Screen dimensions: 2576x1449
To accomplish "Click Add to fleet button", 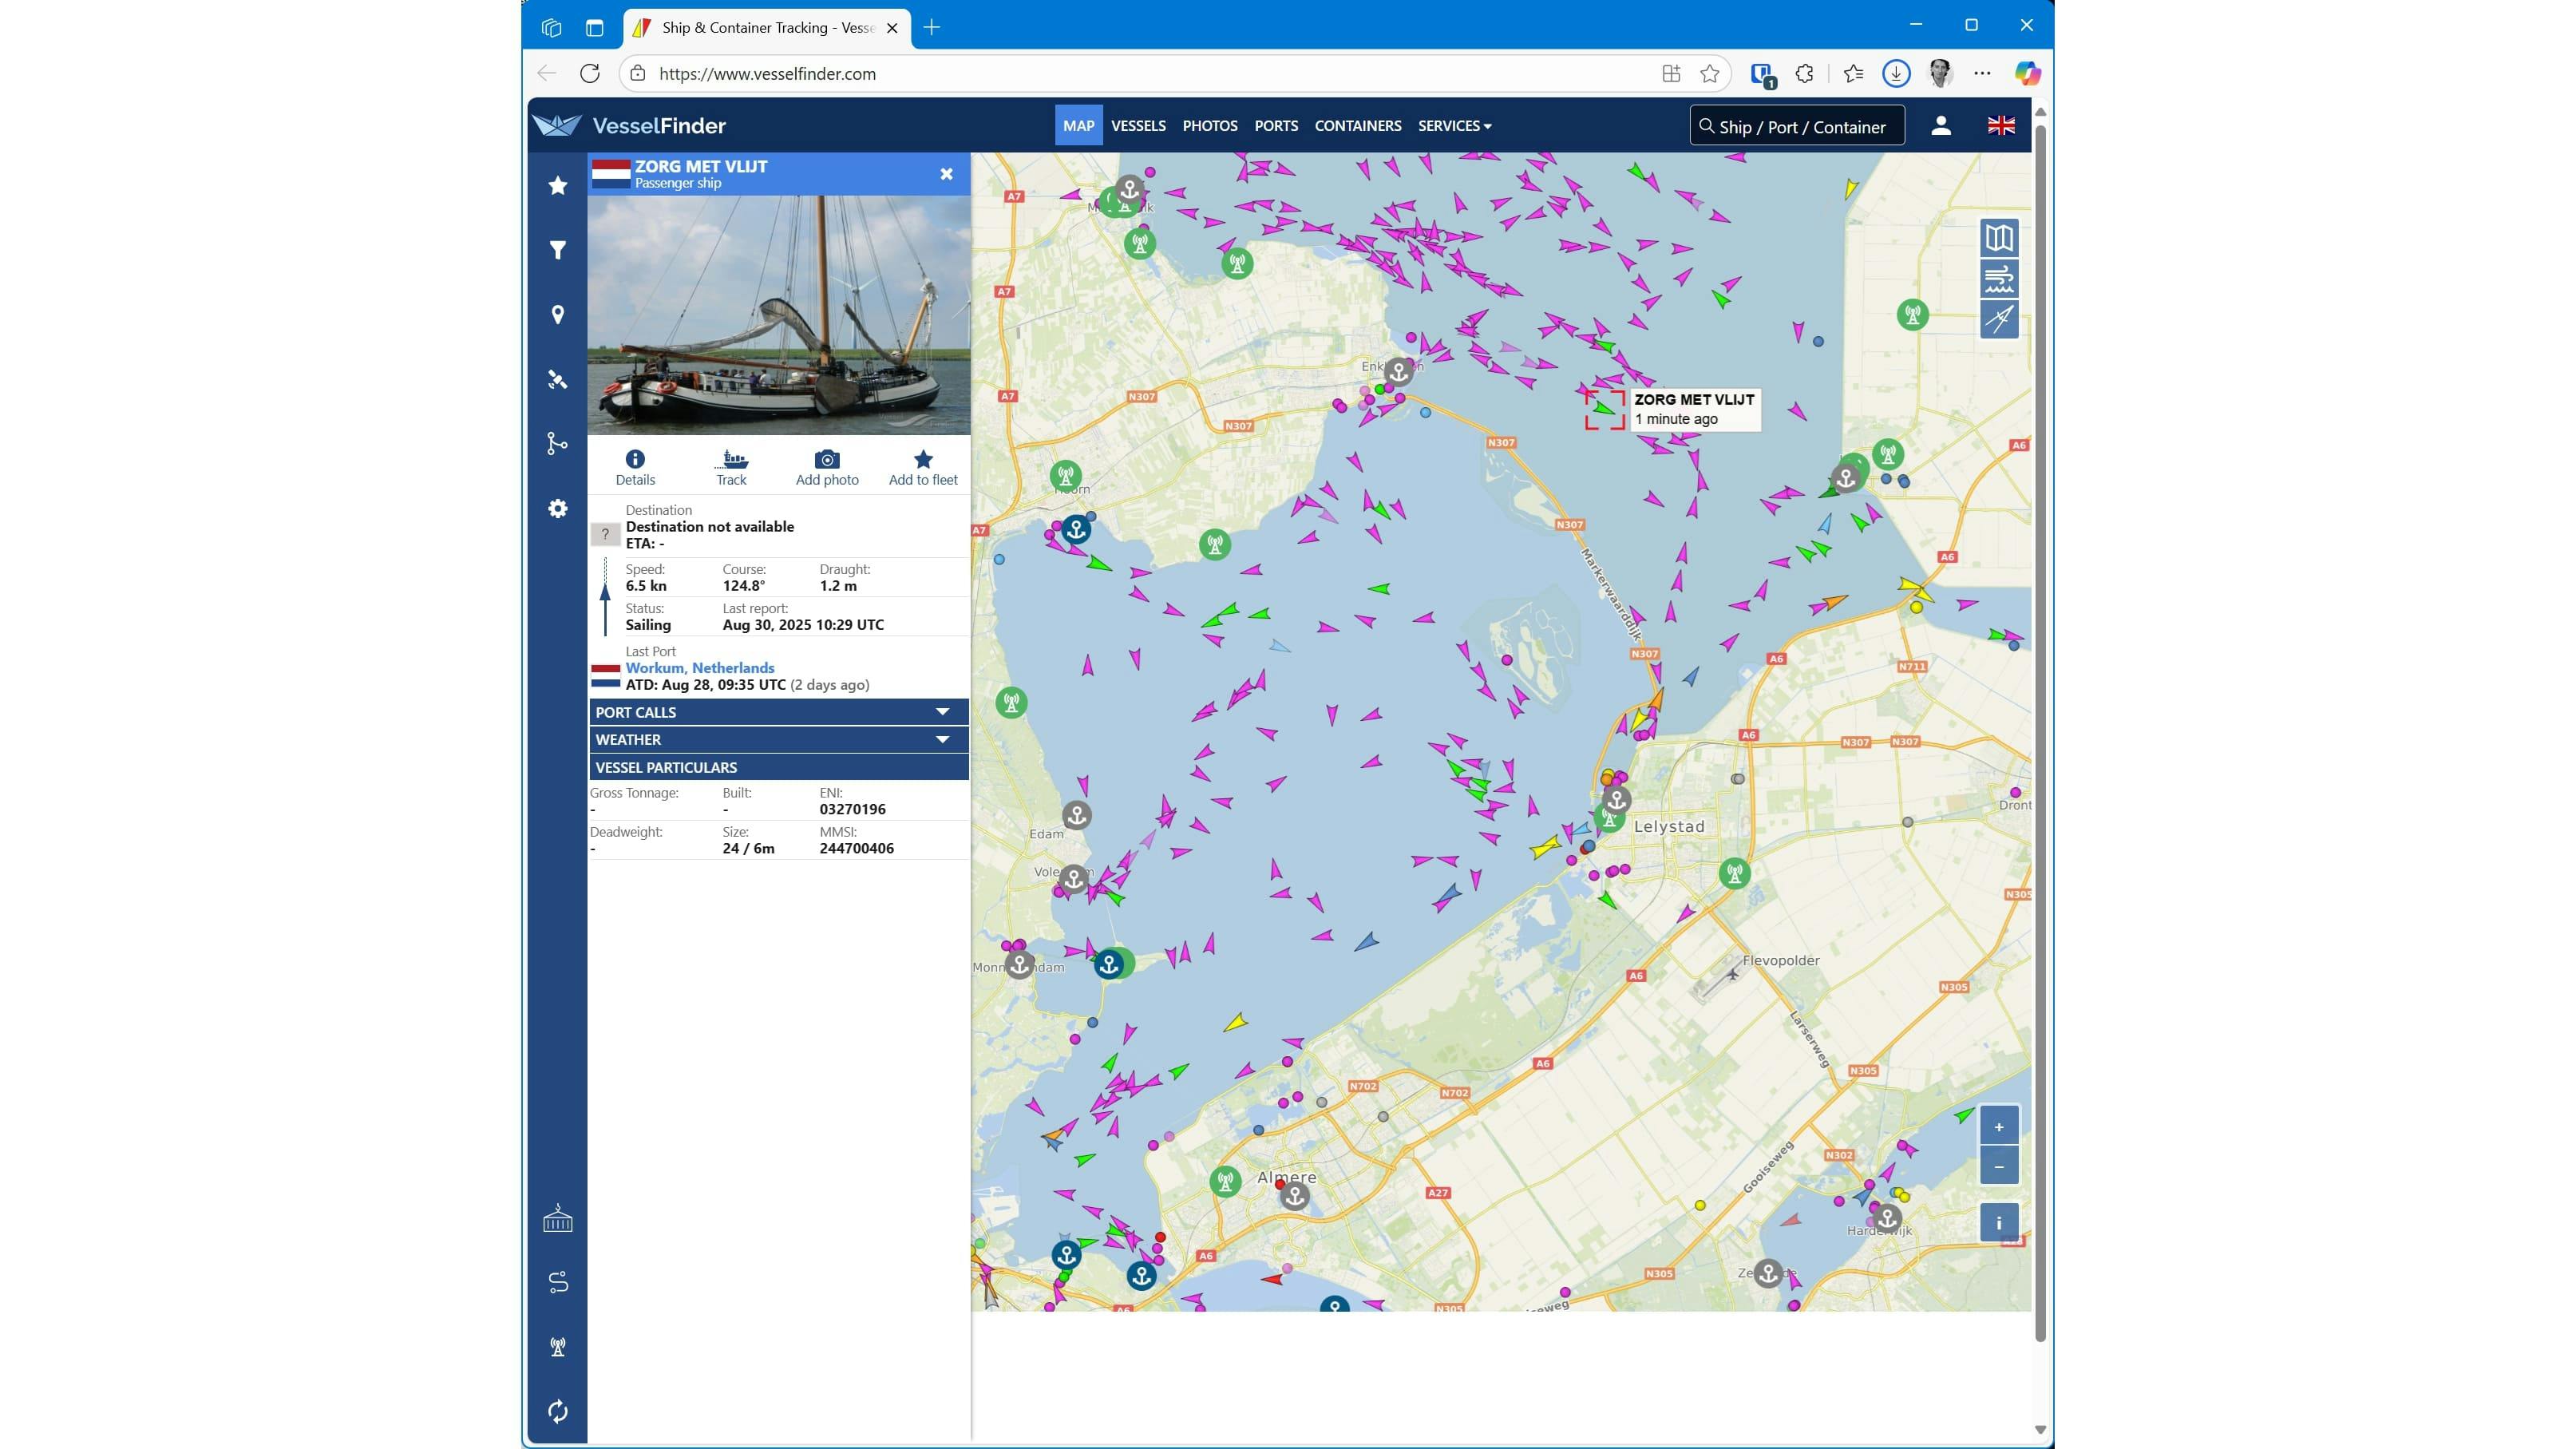I will [923, 467].
